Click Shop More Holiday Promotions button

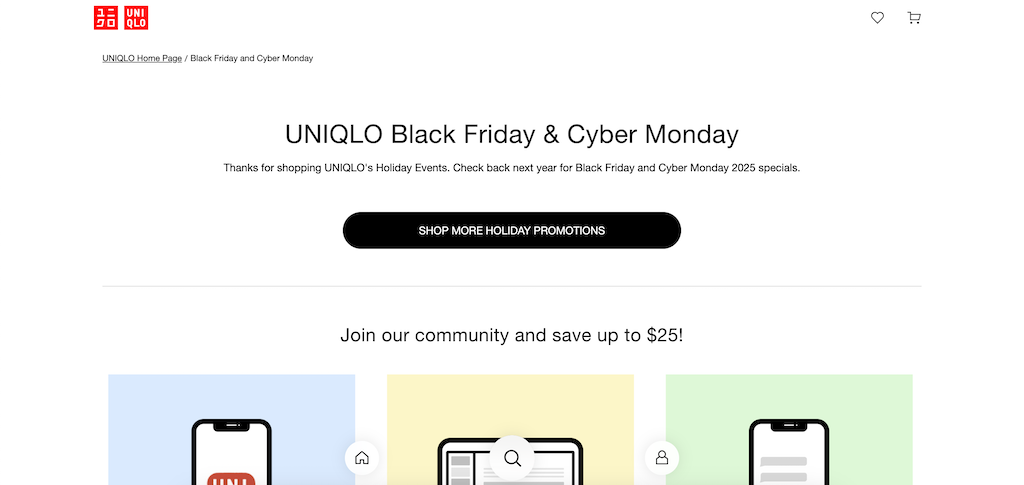[512, 230]
